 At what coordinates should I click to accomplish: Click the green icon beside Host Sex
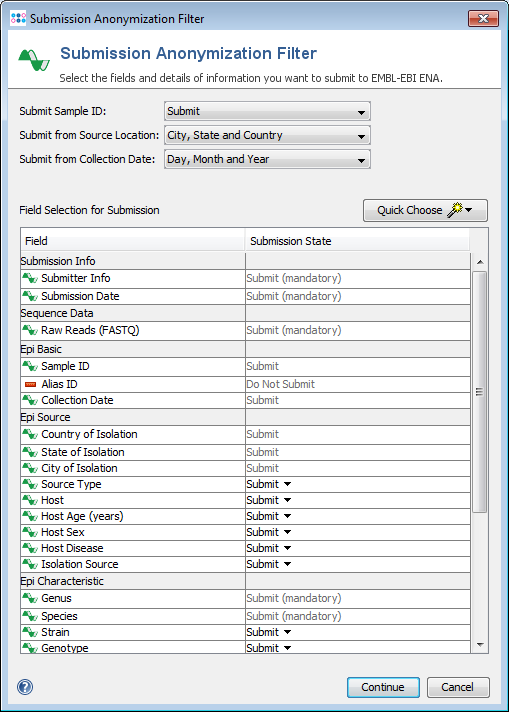pos(30,532)
